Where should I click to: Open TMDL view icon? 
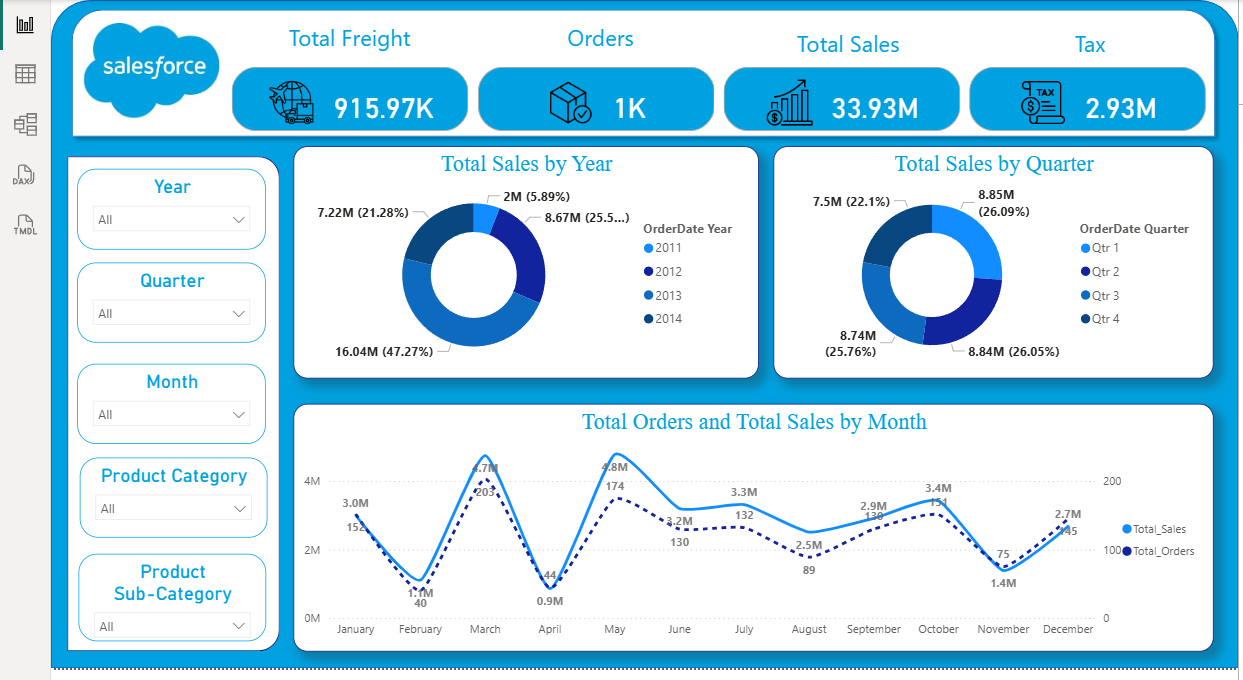click(x=25, y=224)
